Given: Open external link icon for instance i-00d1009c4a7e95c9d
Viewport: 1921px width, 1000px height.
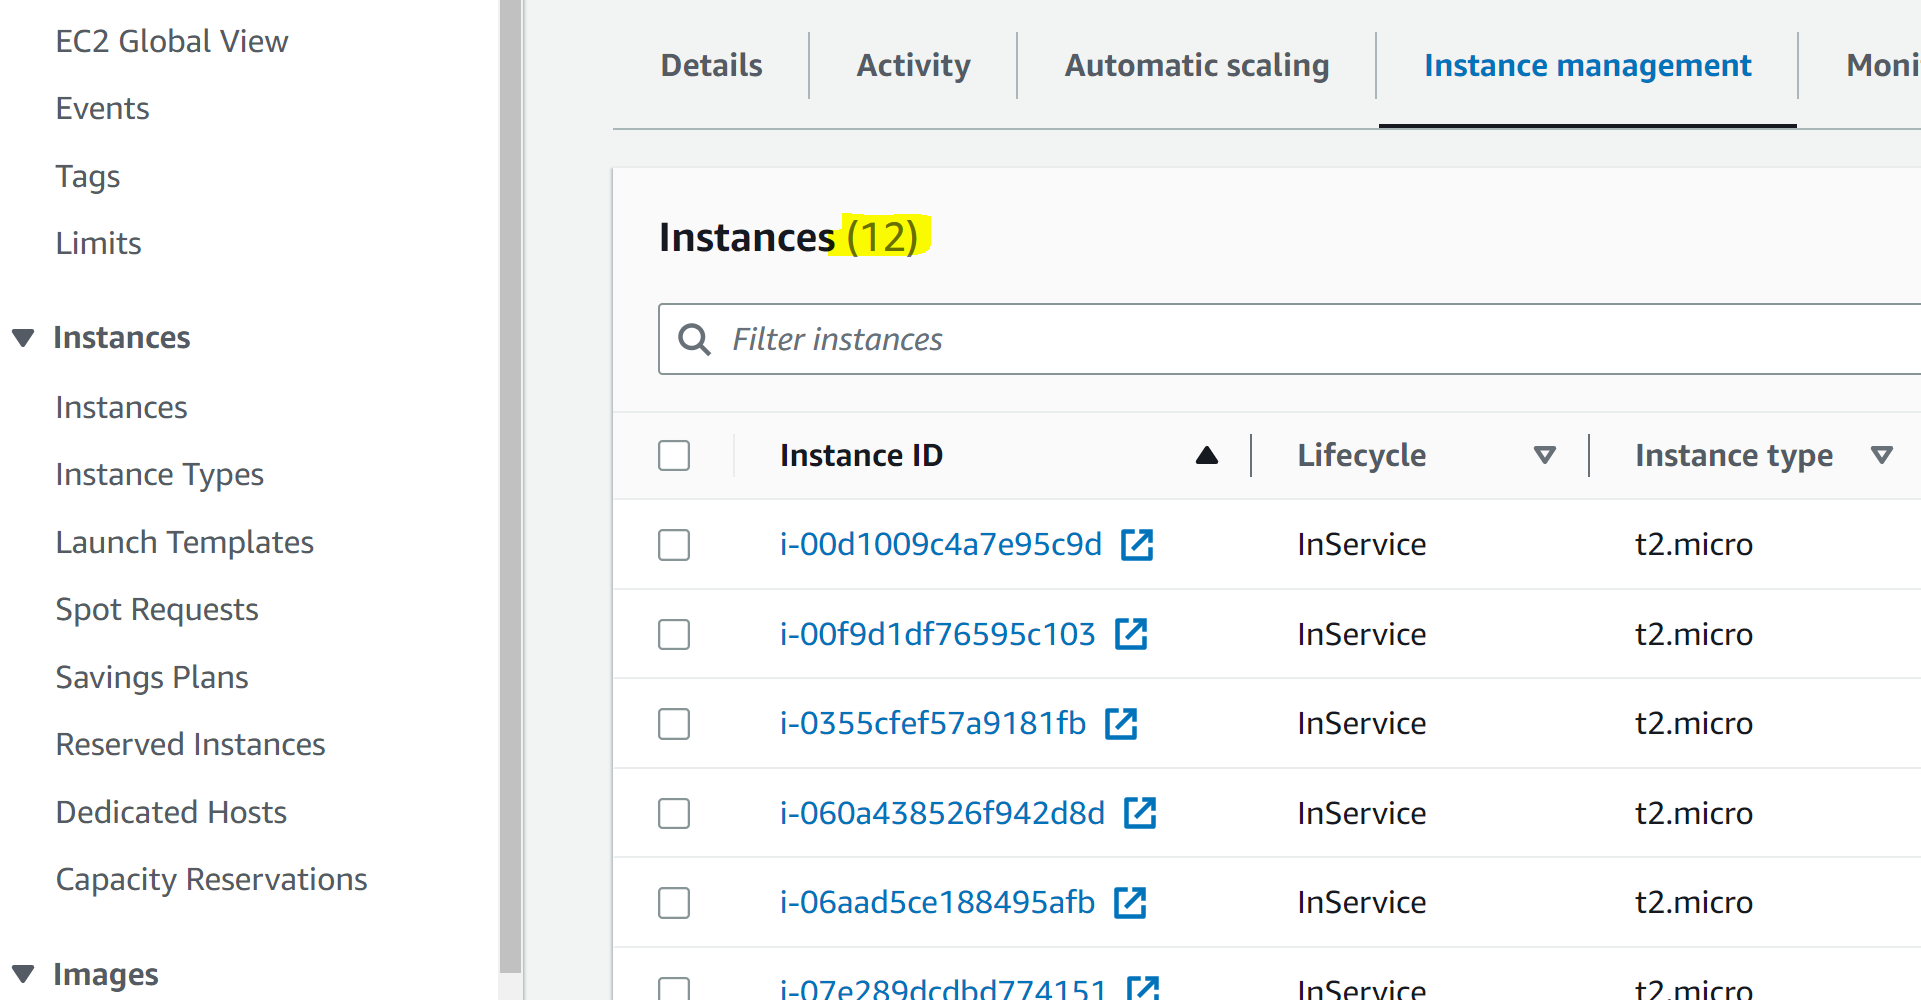Looking at the screenshot, I should [x=1137, y=545].
